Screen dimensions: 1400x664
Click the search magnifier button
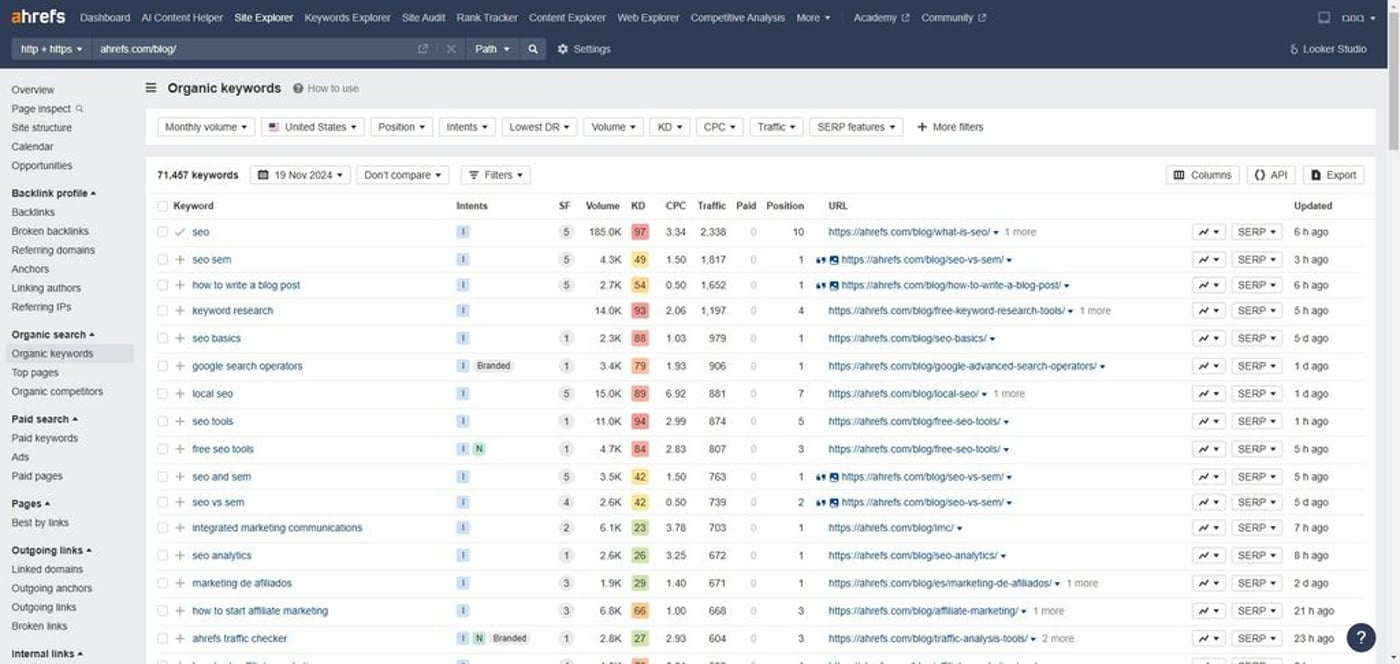533,49
